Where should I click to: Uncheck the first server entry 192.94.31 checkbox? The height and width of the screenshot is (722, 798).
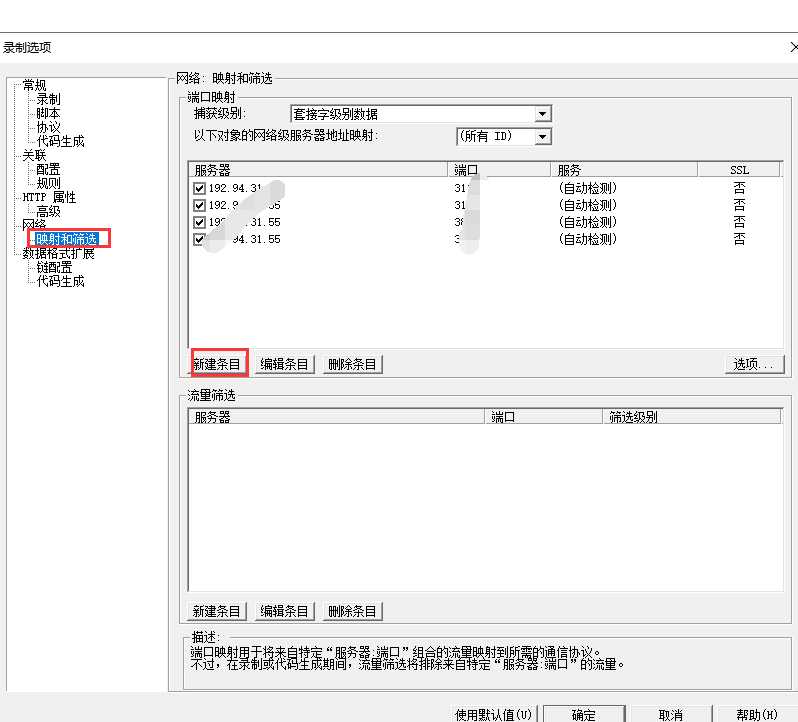[199, 188]
